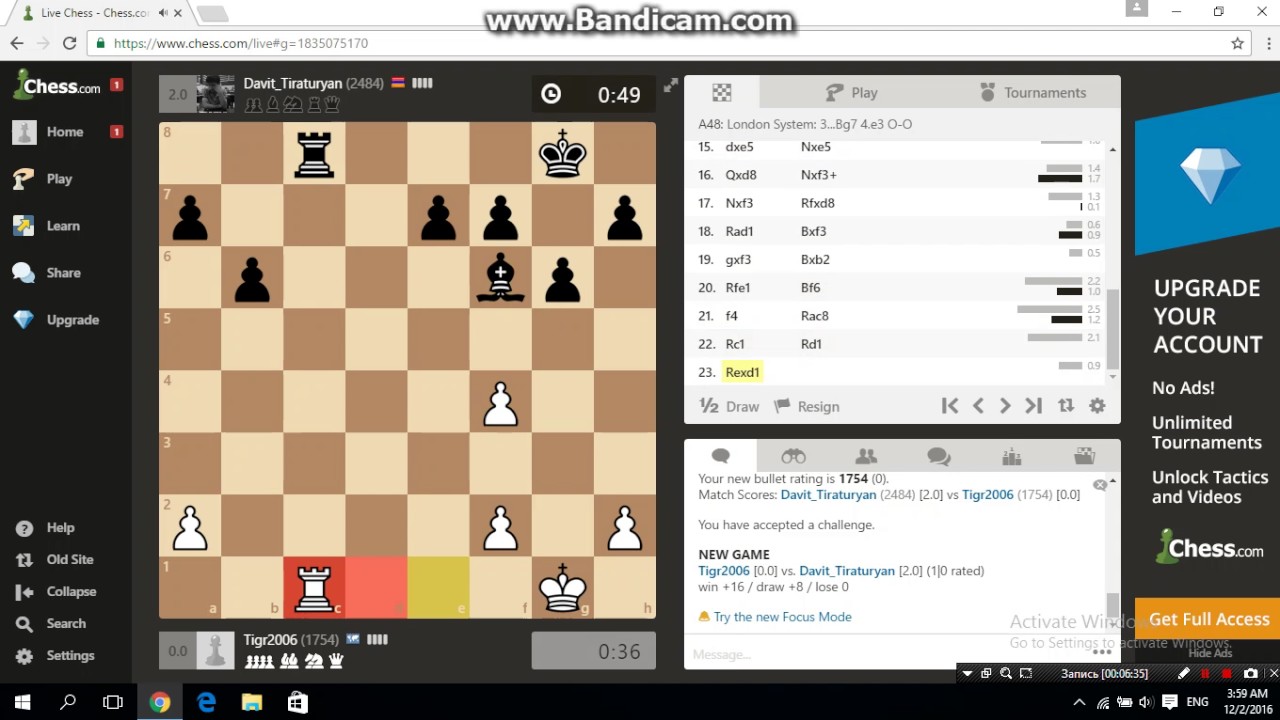The image size is (1280, 720).
Task: Open the archive tab in chat panel
Action: pyautogui.click(x=1084, y=456)
